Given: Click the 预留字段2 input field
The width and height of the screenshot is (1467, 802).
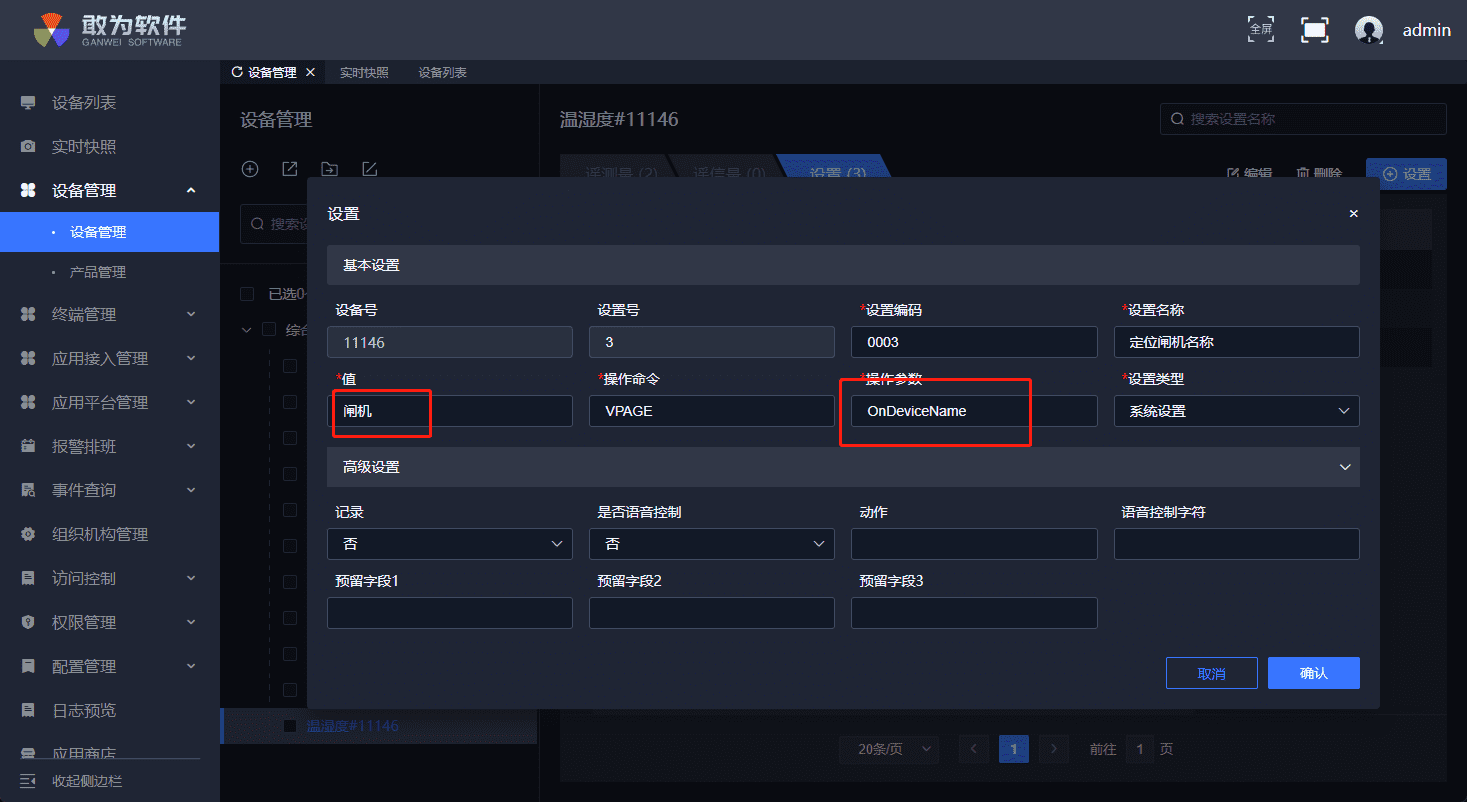Looking at the screenshot, I should coord(712,613).
